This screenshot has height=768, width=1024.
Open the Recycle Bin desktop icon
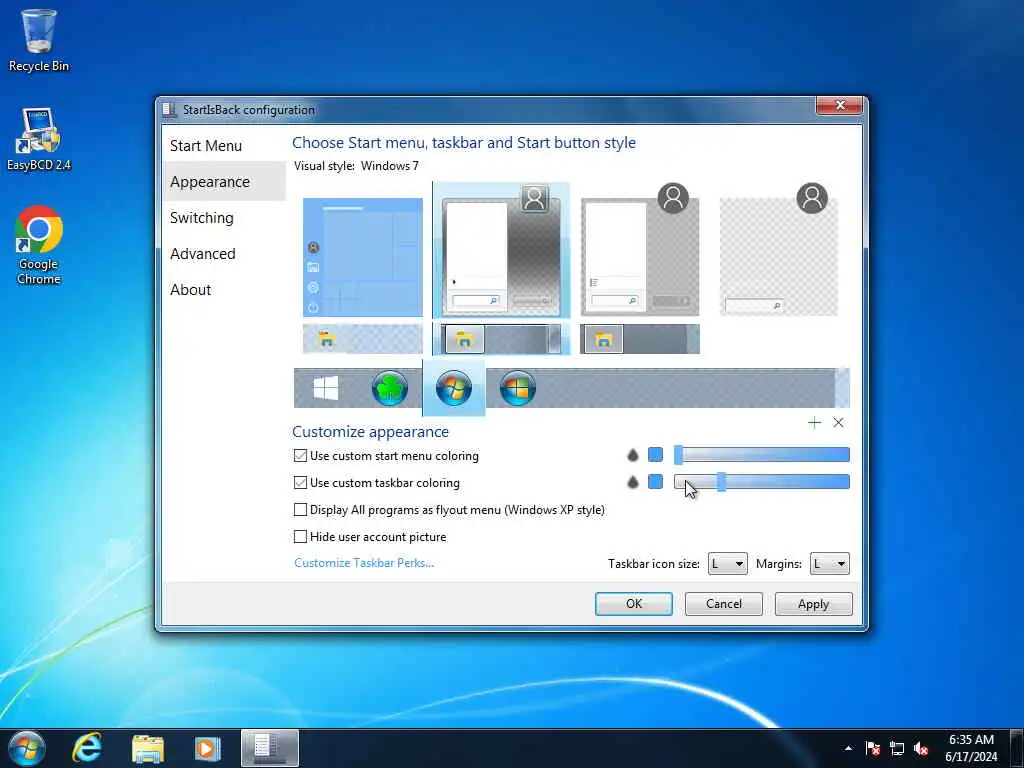pyautogui.click(x=39, y=40)
